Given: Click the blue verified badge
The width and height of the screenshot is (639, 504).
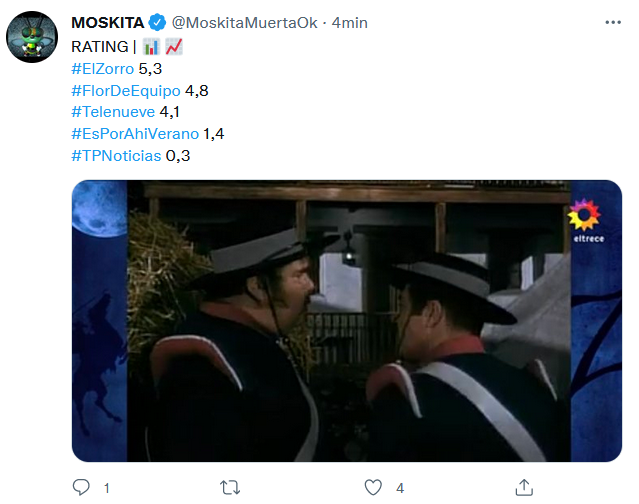Looking at the screenshot, I should (157, 22).
